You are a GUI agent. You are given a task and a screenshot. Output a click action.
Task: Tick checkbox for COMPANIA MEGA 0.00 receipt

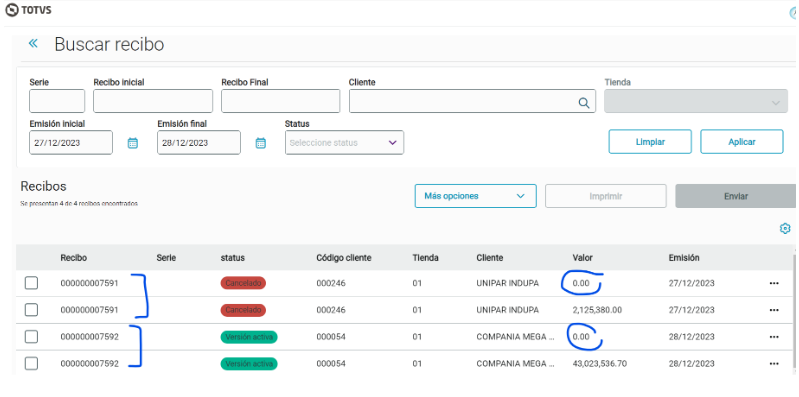point(32,336)
